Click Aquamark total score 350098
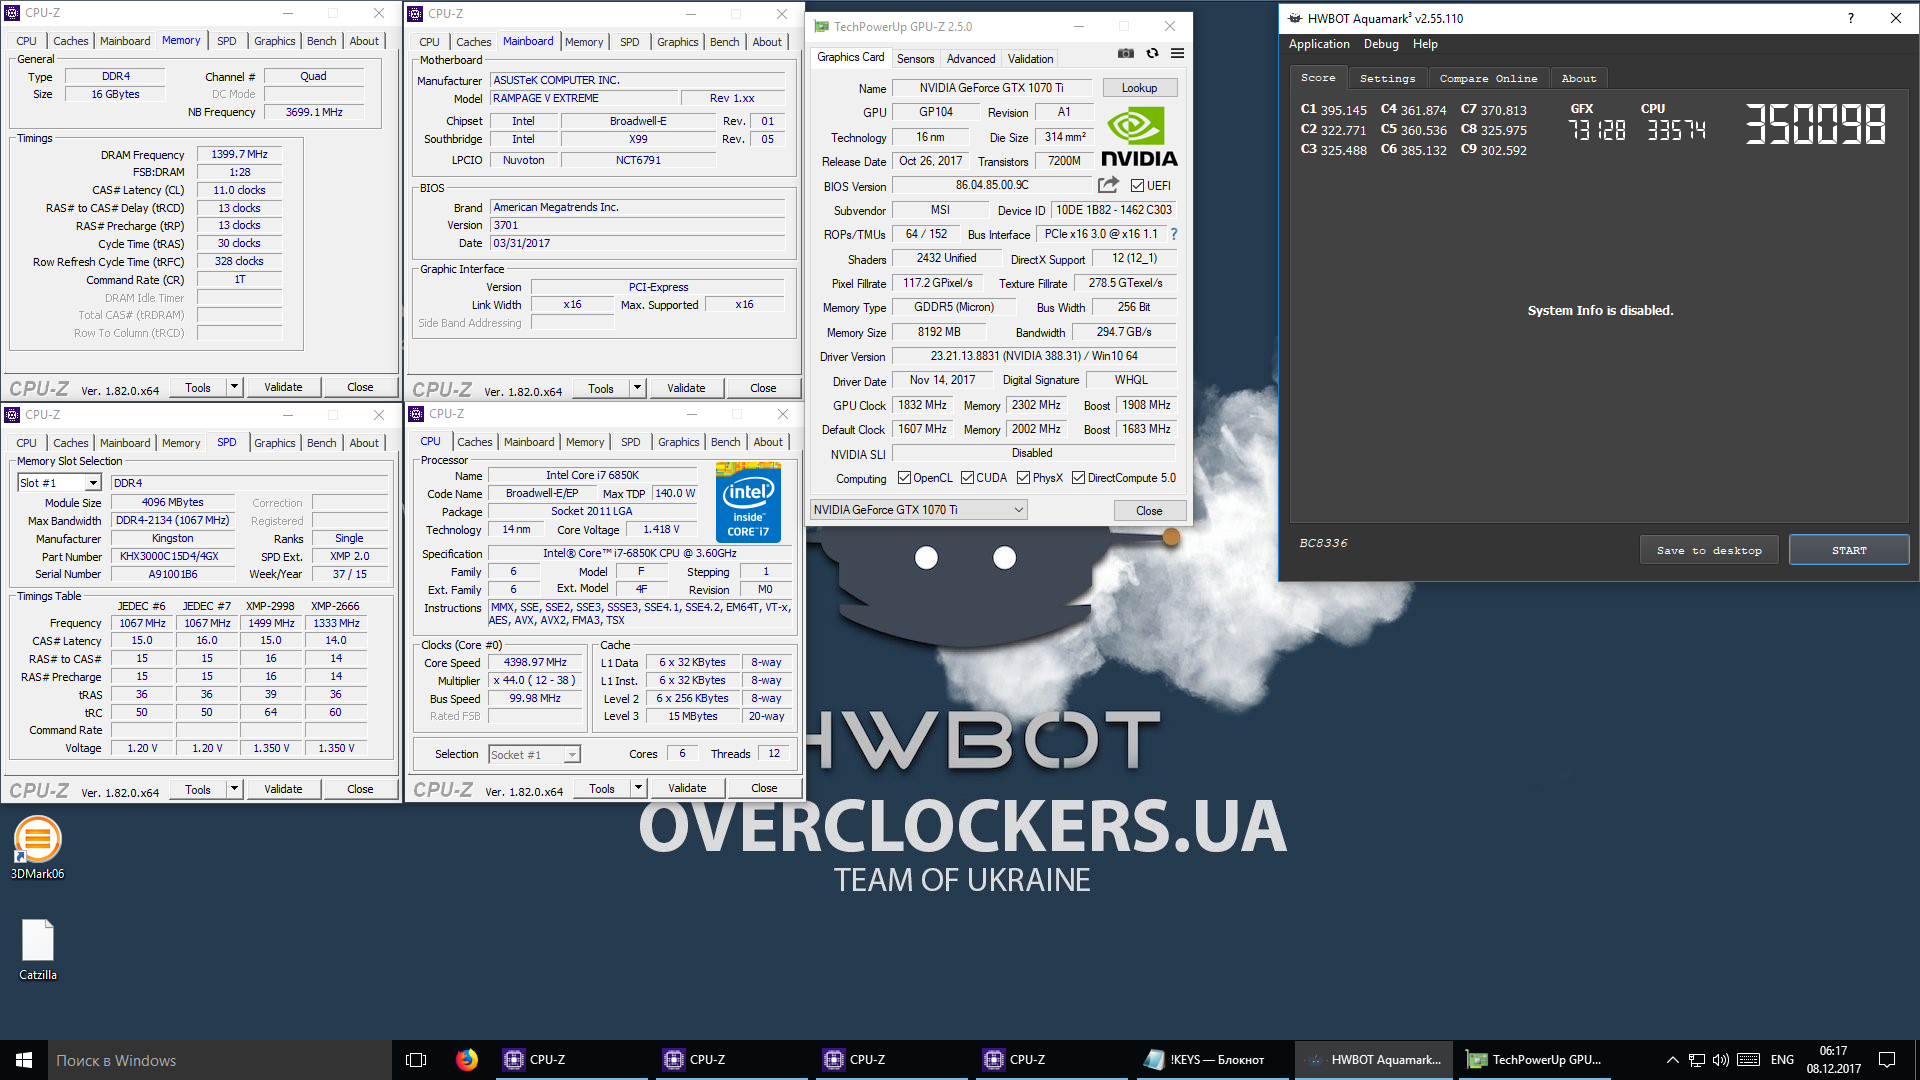Screen dimensions: 1920x1080 [x=1816, y=125]
